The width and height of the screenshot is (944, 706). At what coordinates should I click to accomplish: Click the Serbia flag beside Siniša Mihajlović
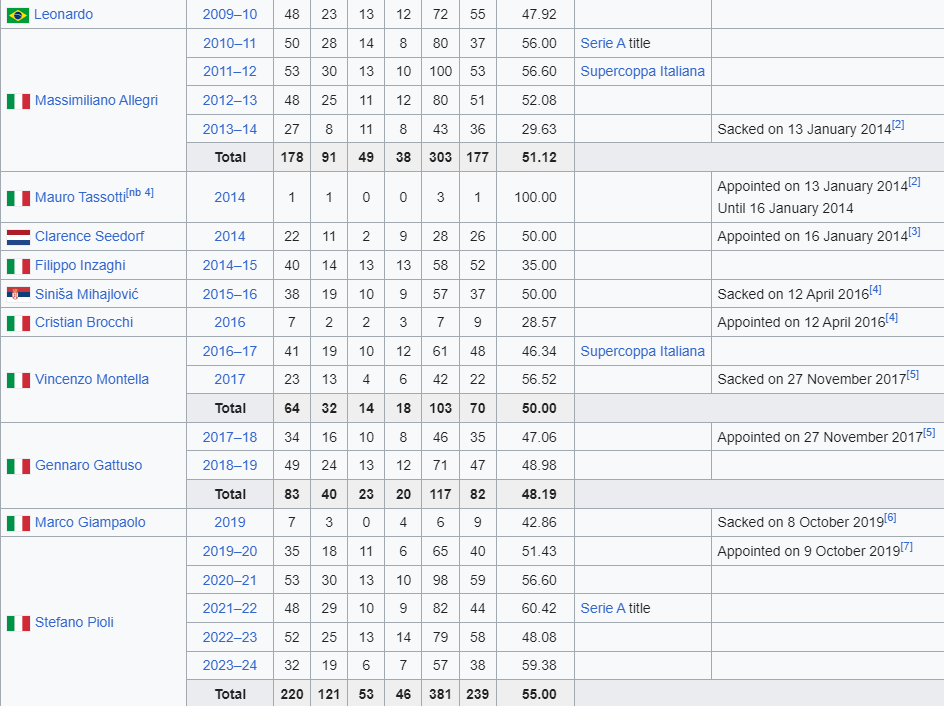(18, 294)
